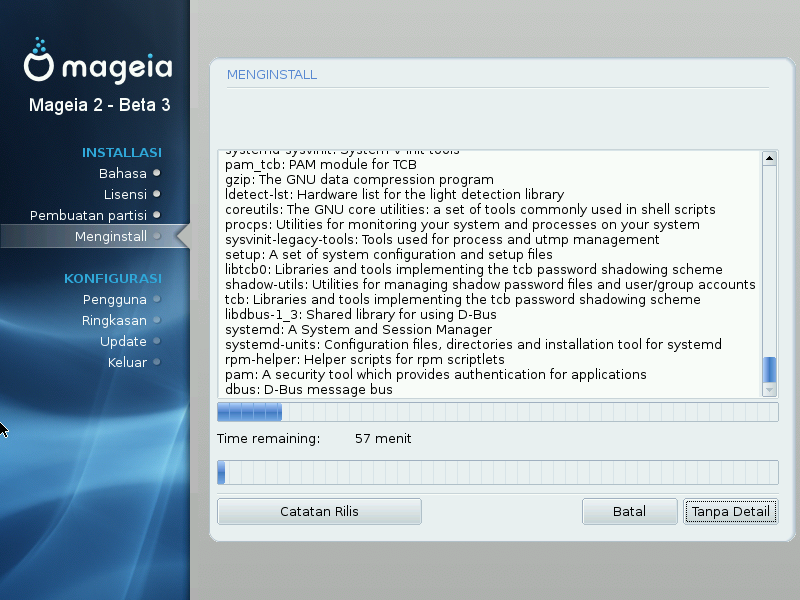The height and width of the screenshot is (600, 800).
Task: Click the 'sysvinit-legacy-tools' line
Action: click(442, 240)
